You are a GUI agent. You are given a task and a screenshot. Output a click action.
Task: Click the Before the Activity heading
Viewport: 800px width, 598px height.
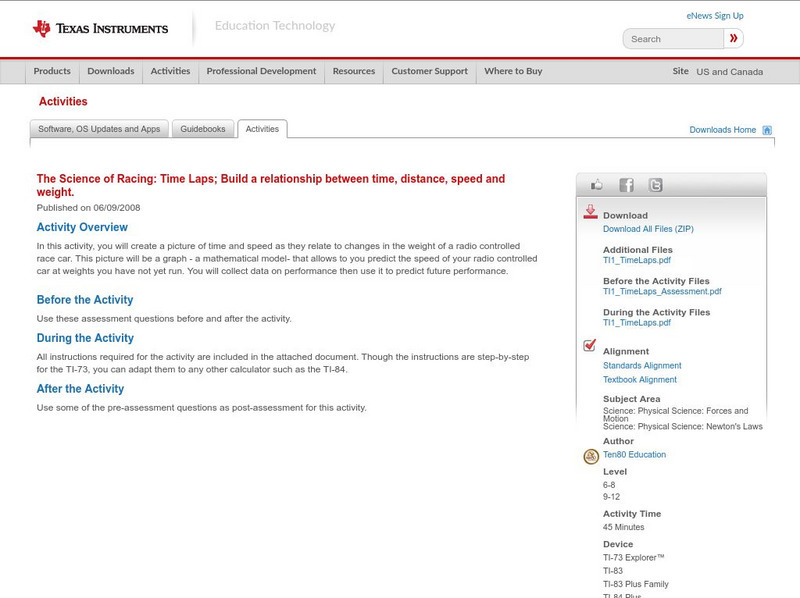point(85,300)
